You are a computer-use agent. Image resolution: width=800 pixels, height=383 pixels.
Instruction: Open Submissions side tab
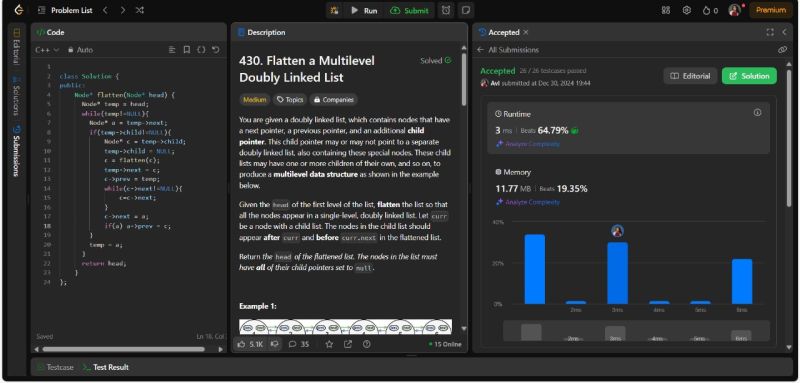pos(17,151)
